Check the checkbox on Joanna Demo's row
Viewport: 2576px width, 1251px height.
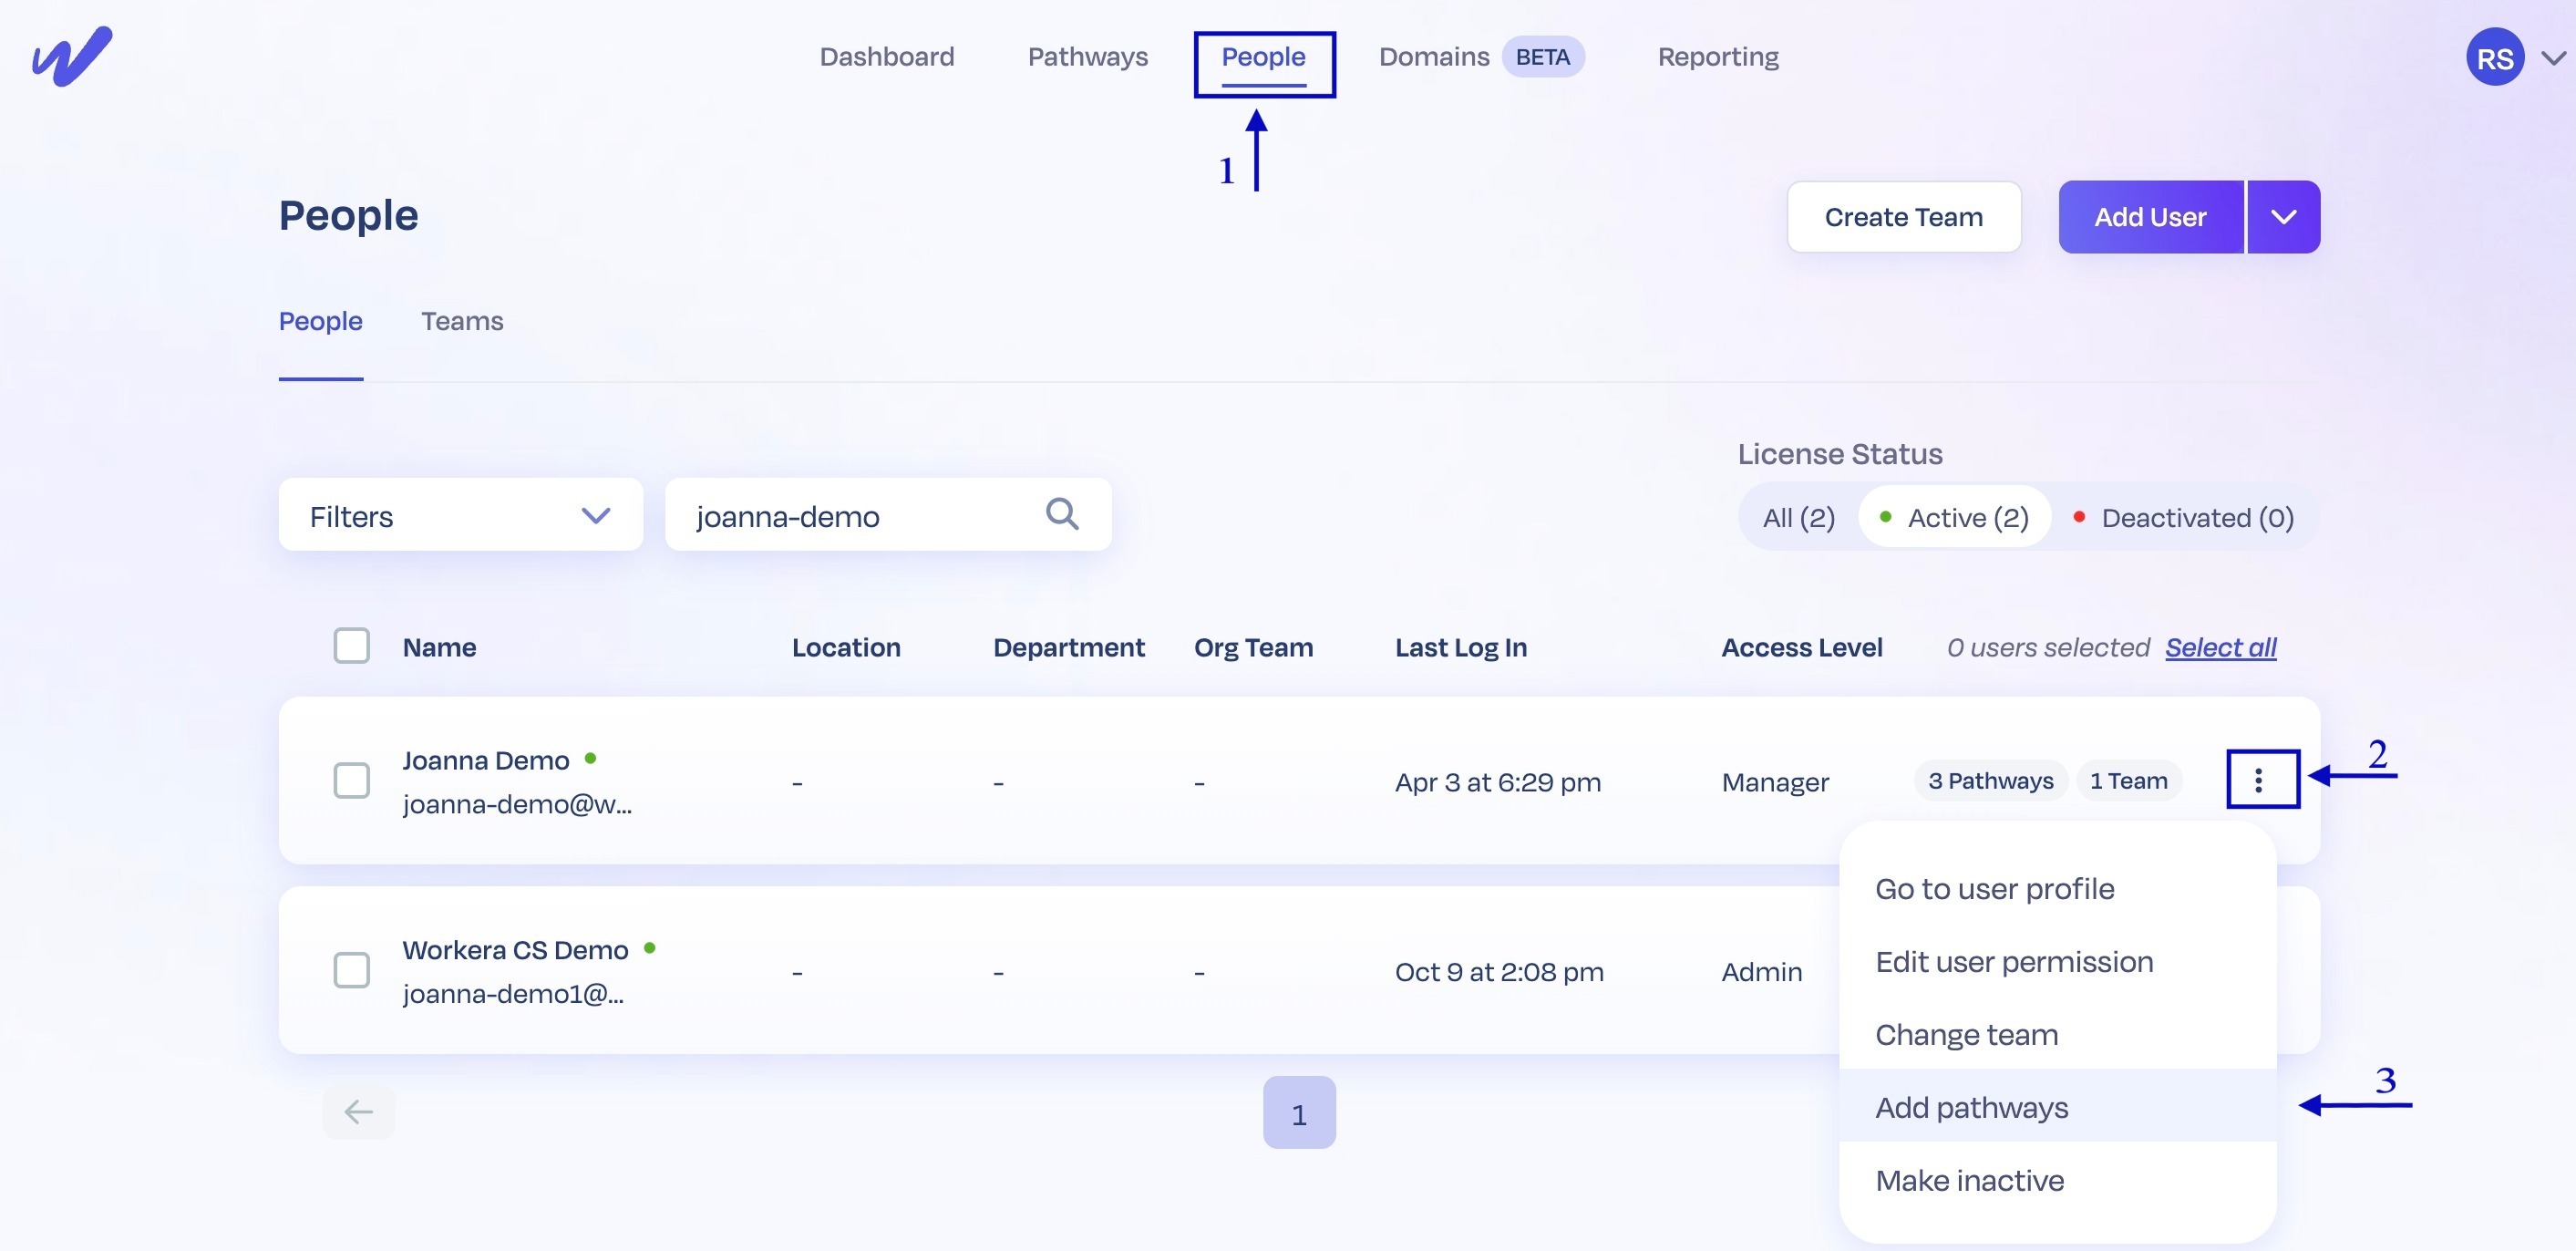352,781
